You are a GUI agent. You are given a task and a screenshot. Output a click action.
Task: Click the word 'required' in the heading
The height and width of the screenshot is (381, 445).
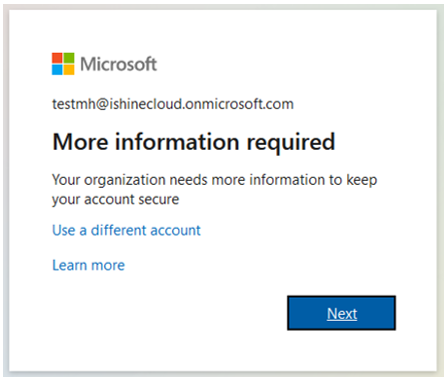coord(291,144)
